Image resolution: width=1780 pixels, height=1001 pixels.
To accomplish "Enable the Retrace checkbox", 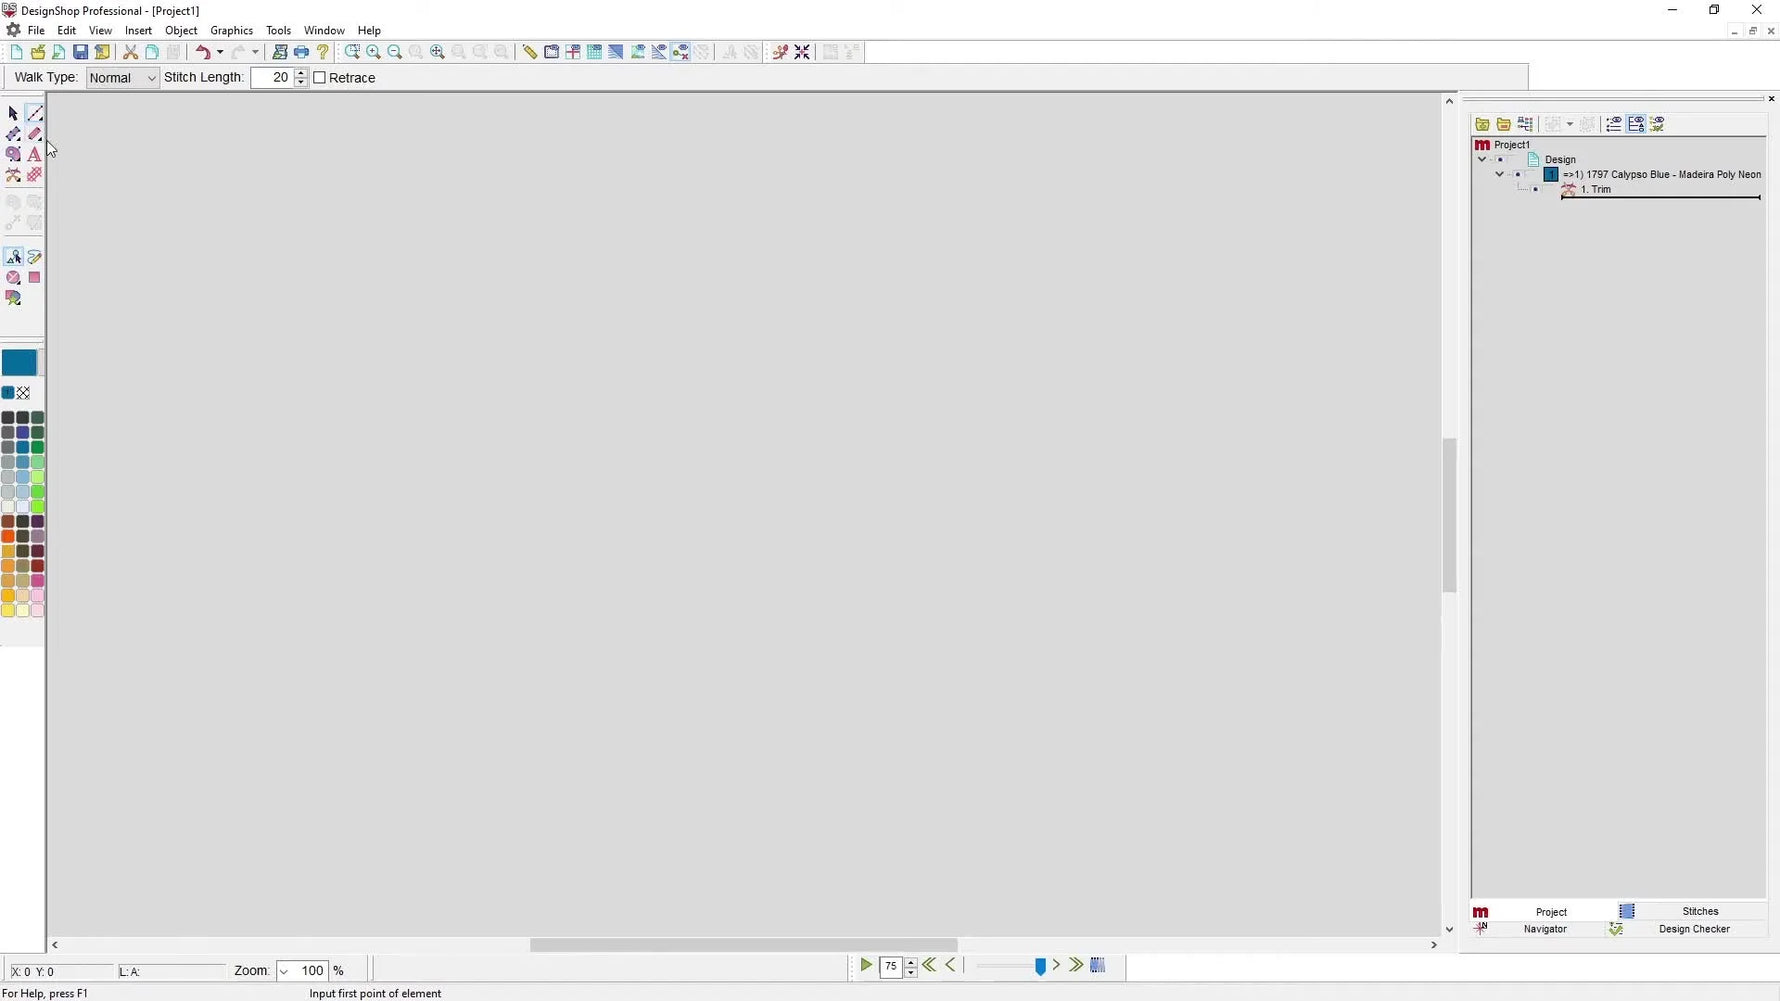I will point(319,77).
